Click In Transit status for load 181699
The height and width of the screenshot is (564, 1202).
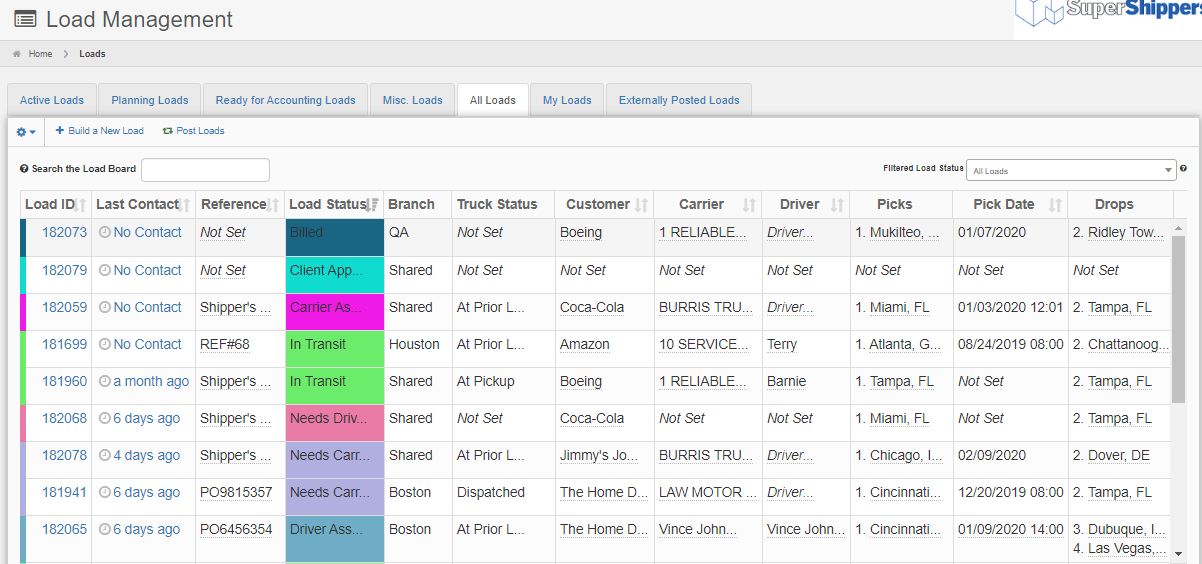click(x=334, y=348)
